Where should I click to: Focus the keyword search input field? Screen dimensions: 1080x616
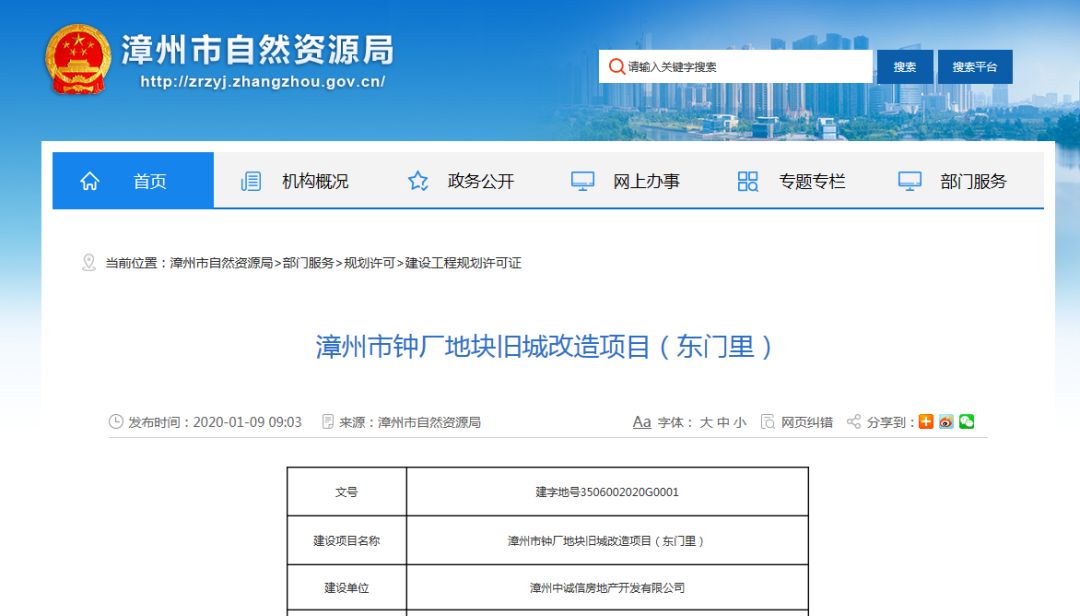[735, 67]
